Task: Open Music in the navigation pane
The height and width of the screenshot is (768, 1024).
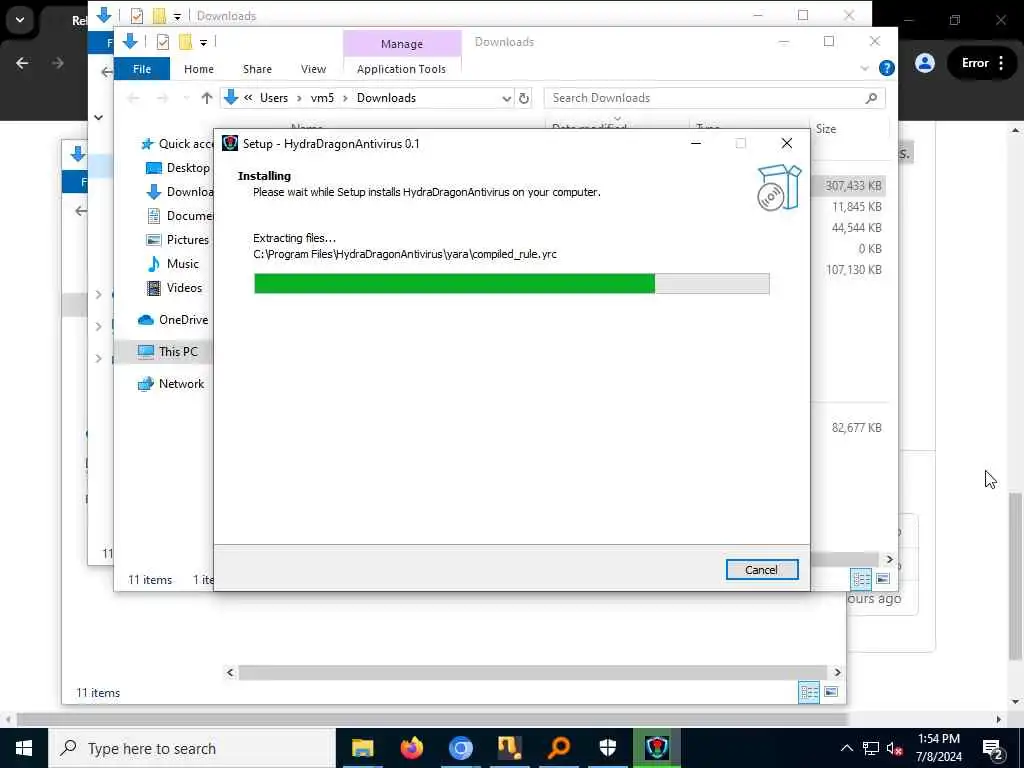Action: 172,264
